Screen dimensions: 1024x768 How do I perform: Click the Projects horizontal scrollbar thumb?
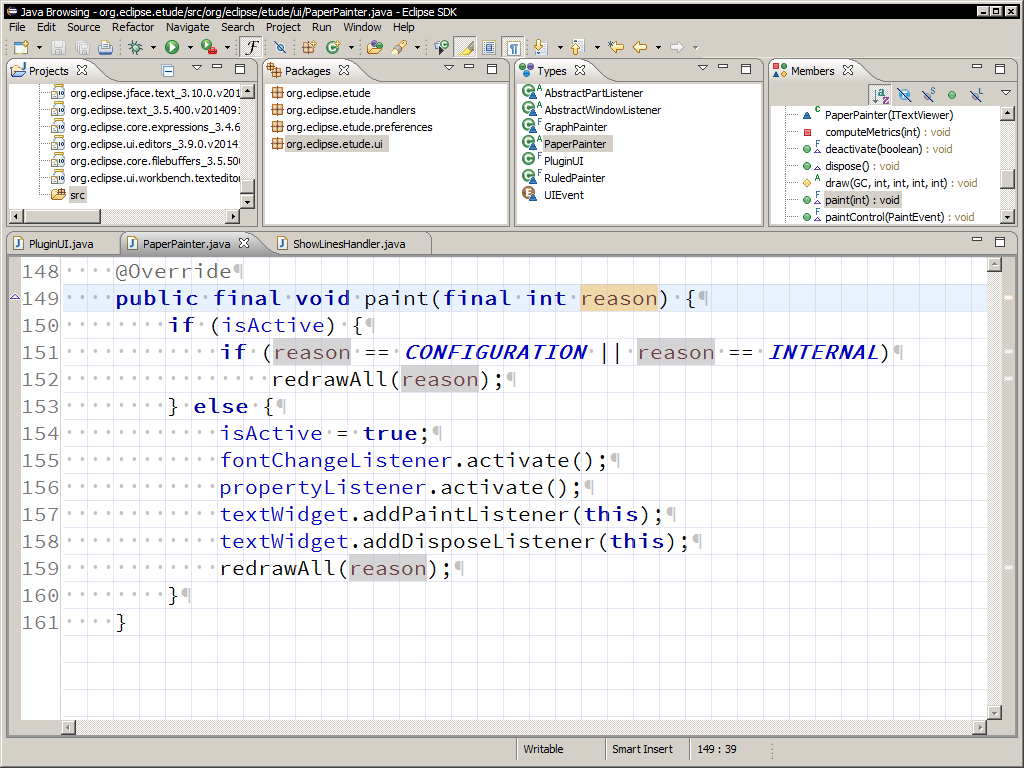63,216
